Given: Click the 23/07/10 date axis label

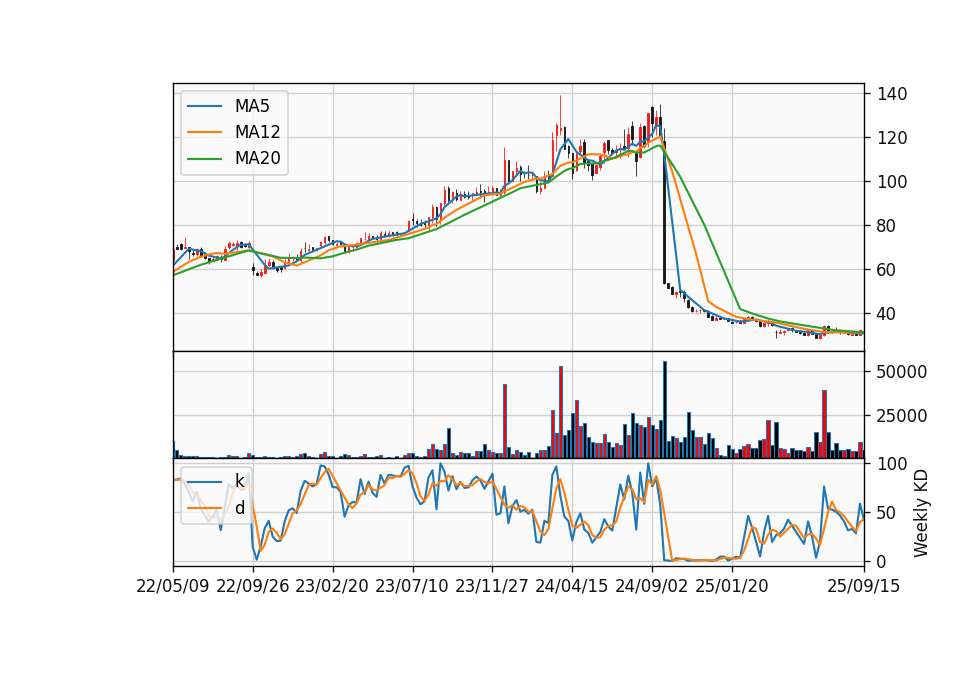Looking at the screenshot, I should point(412,586).
